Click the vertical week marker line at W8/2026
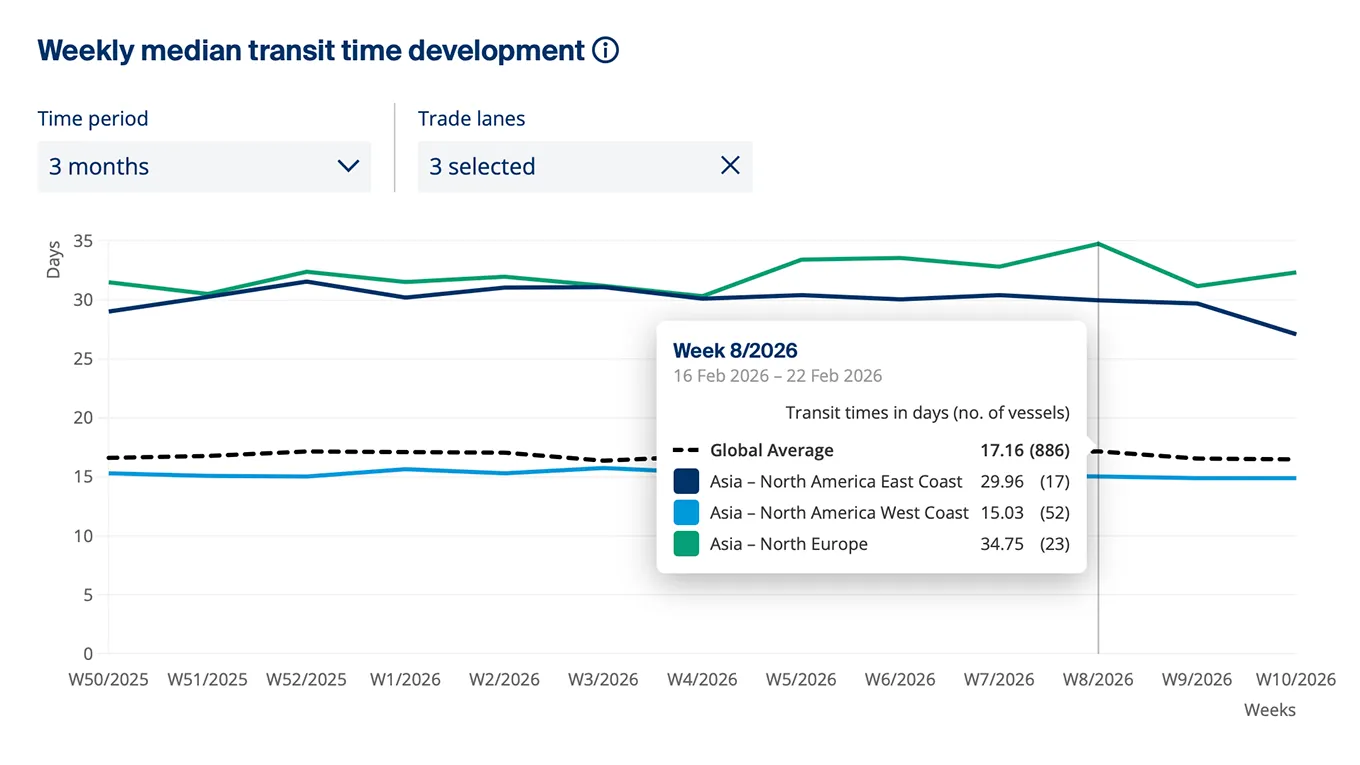Screen dimensions: 1360x765 click(x=1098, y=450)
